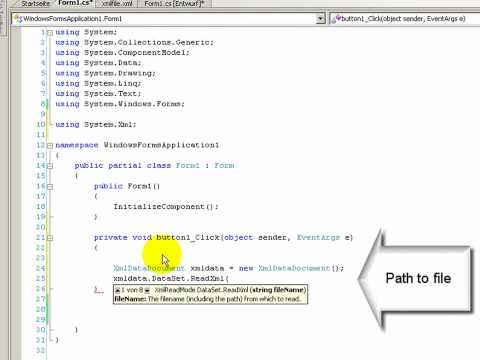Click the 'using System.Windows.Forms;' line
The width and height of the screenshot is (480, 360).
[120, 104]
